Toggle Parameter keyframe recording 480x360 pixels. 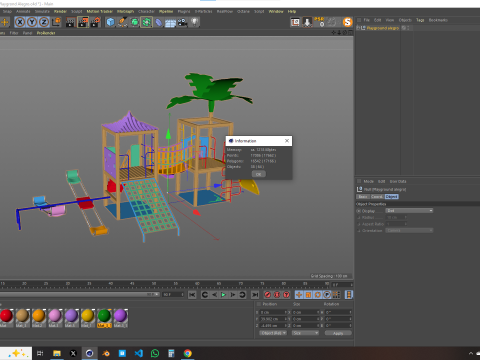click(x=327, y=295)
